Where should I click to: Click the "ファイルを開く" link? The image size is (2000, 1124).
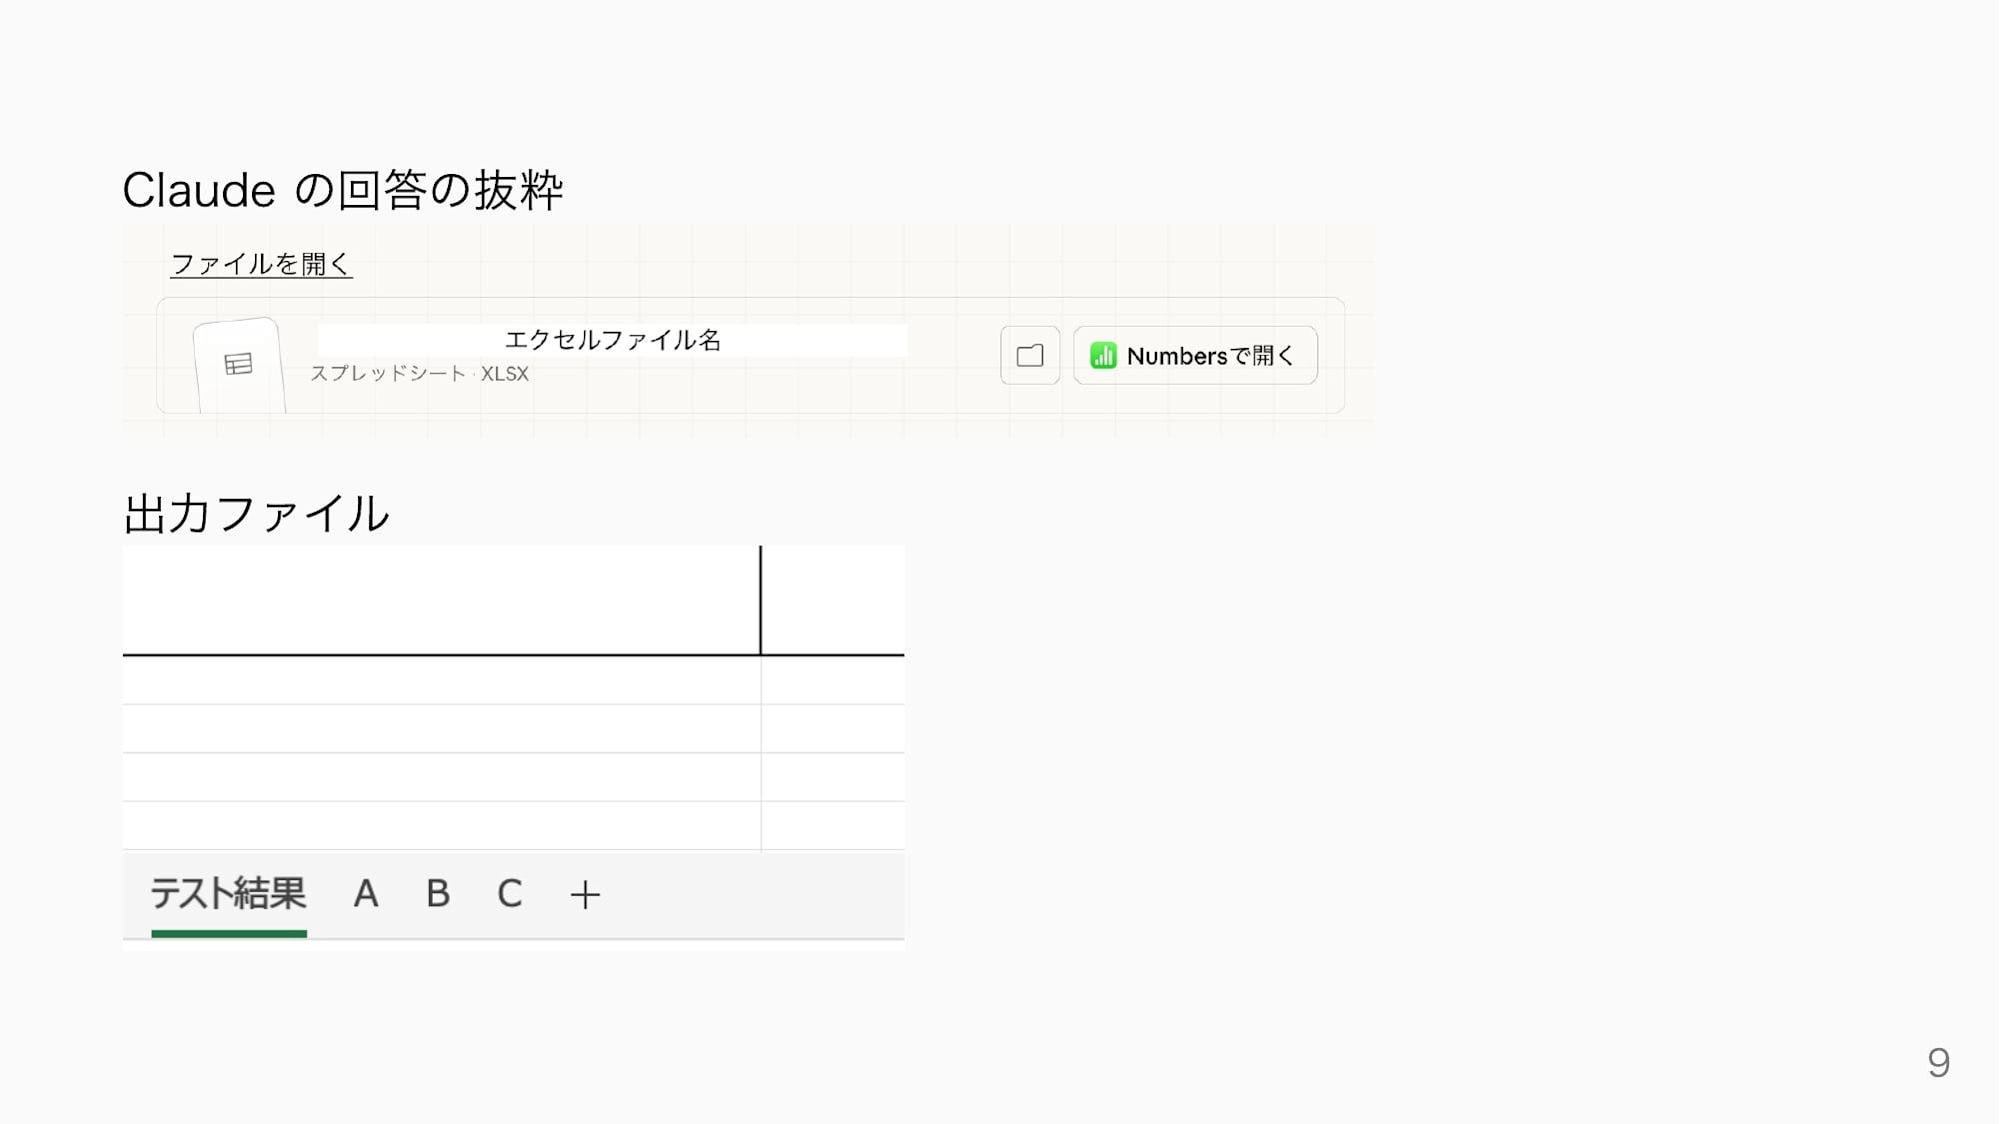pos(261,264)
